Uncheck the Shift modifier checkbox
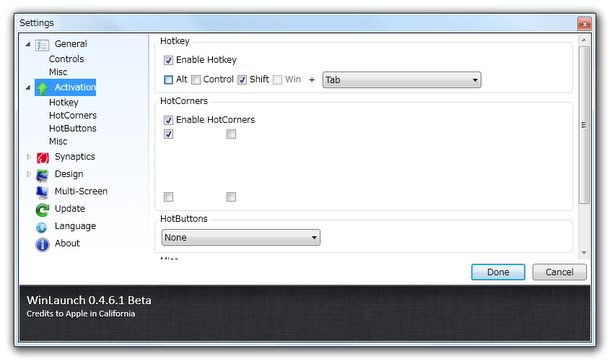Image resolution: width=612 pixels, height=362 pixels. click(x=242, y=80)
